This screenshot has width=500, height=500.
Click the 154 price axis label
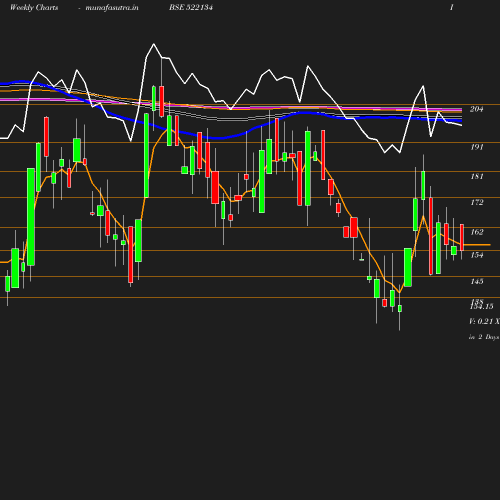477,255
